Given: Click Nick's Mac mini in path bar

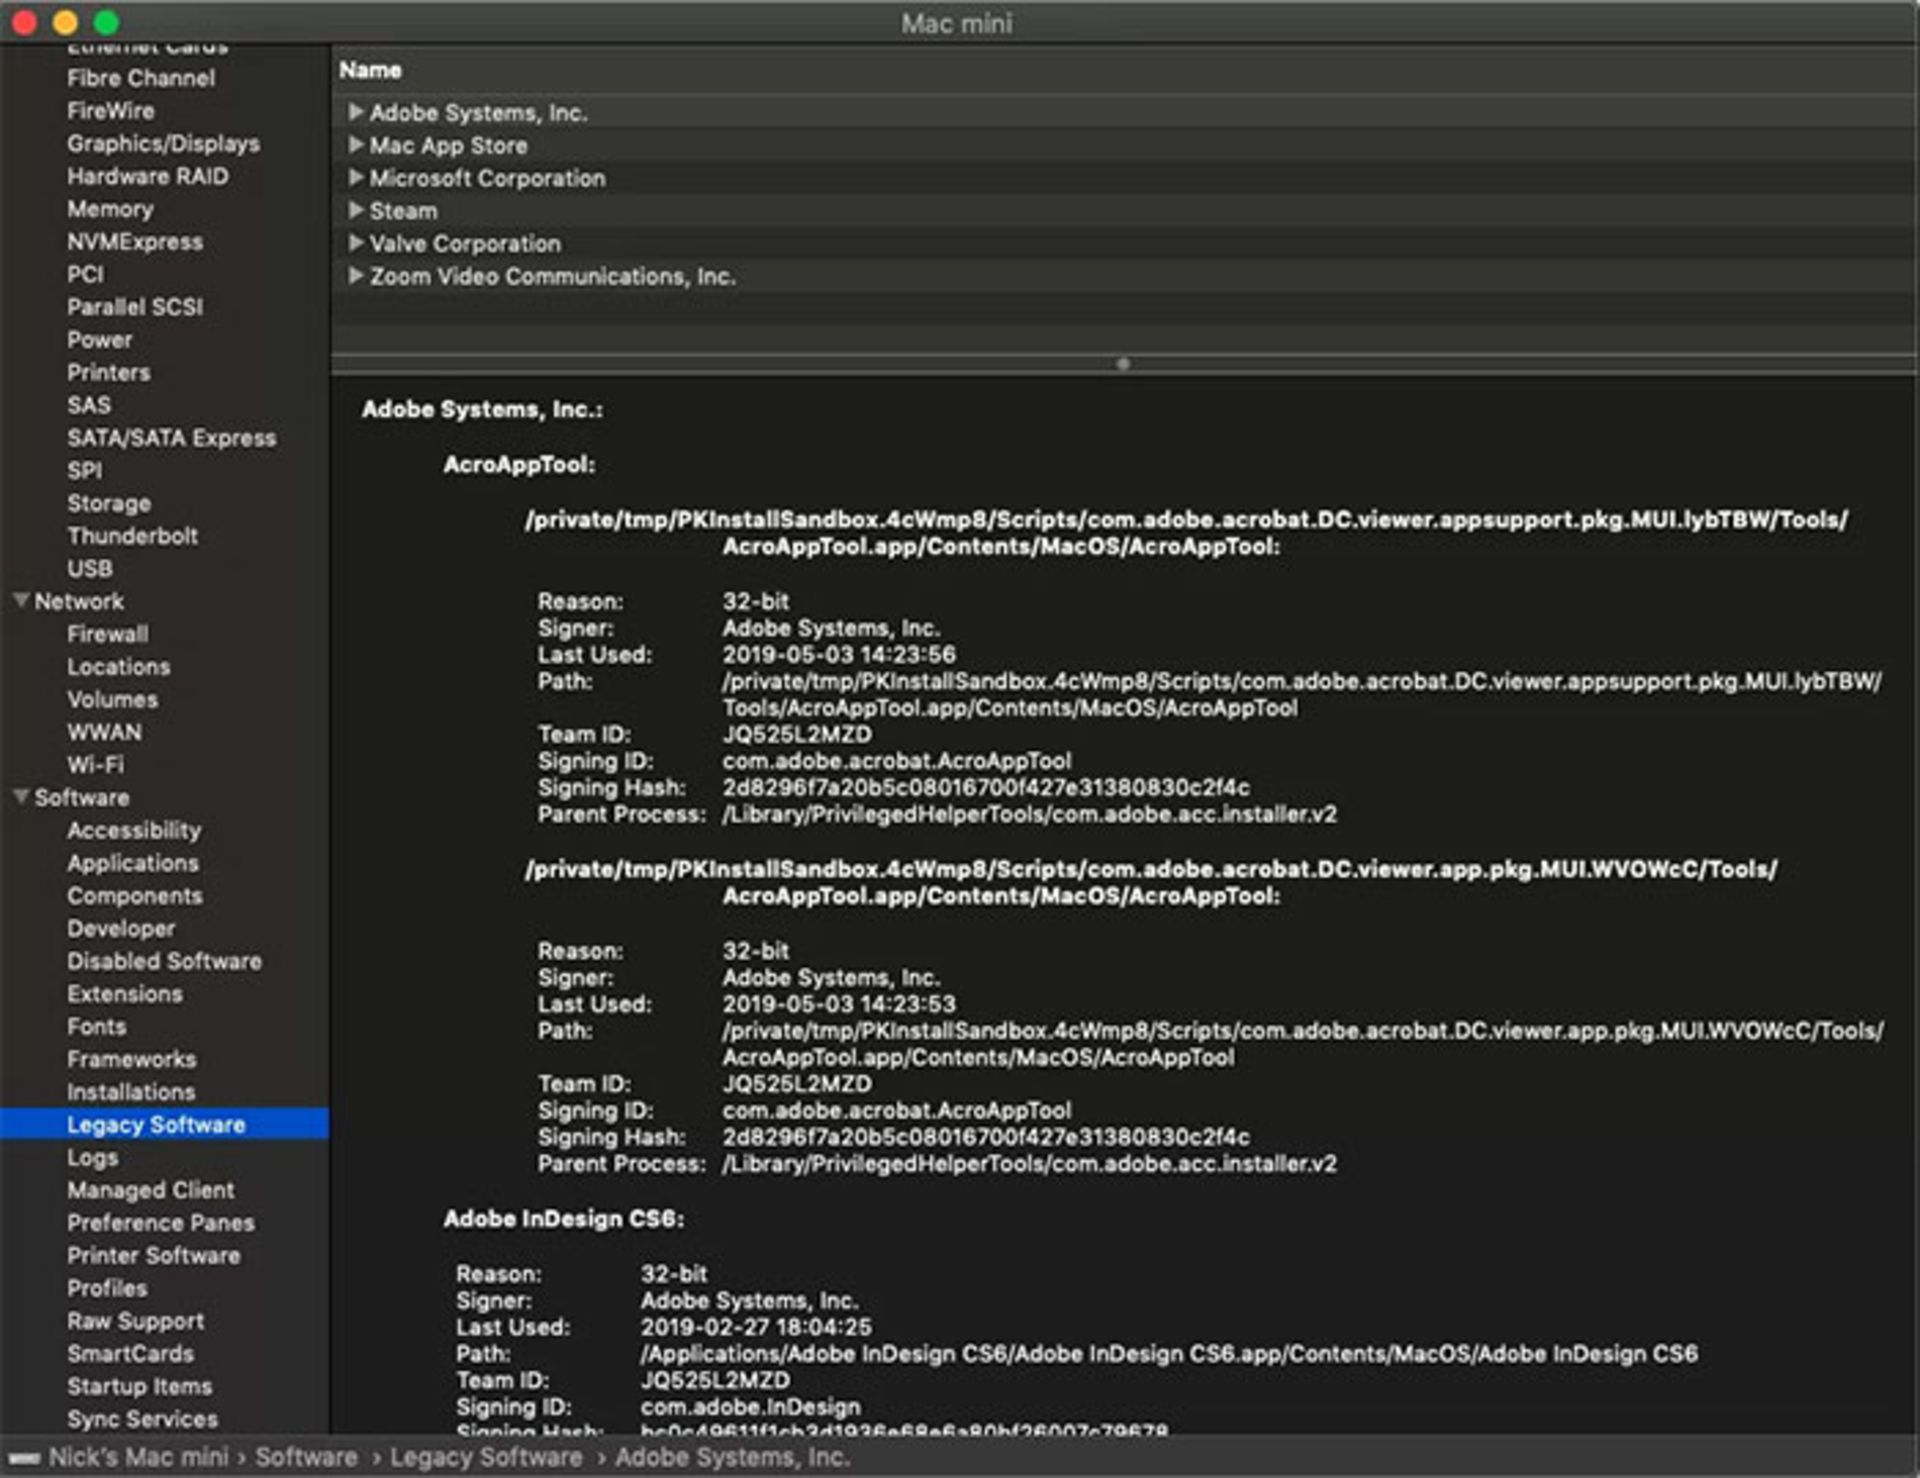Looking at the screenshot, I should pos(138,1457).
